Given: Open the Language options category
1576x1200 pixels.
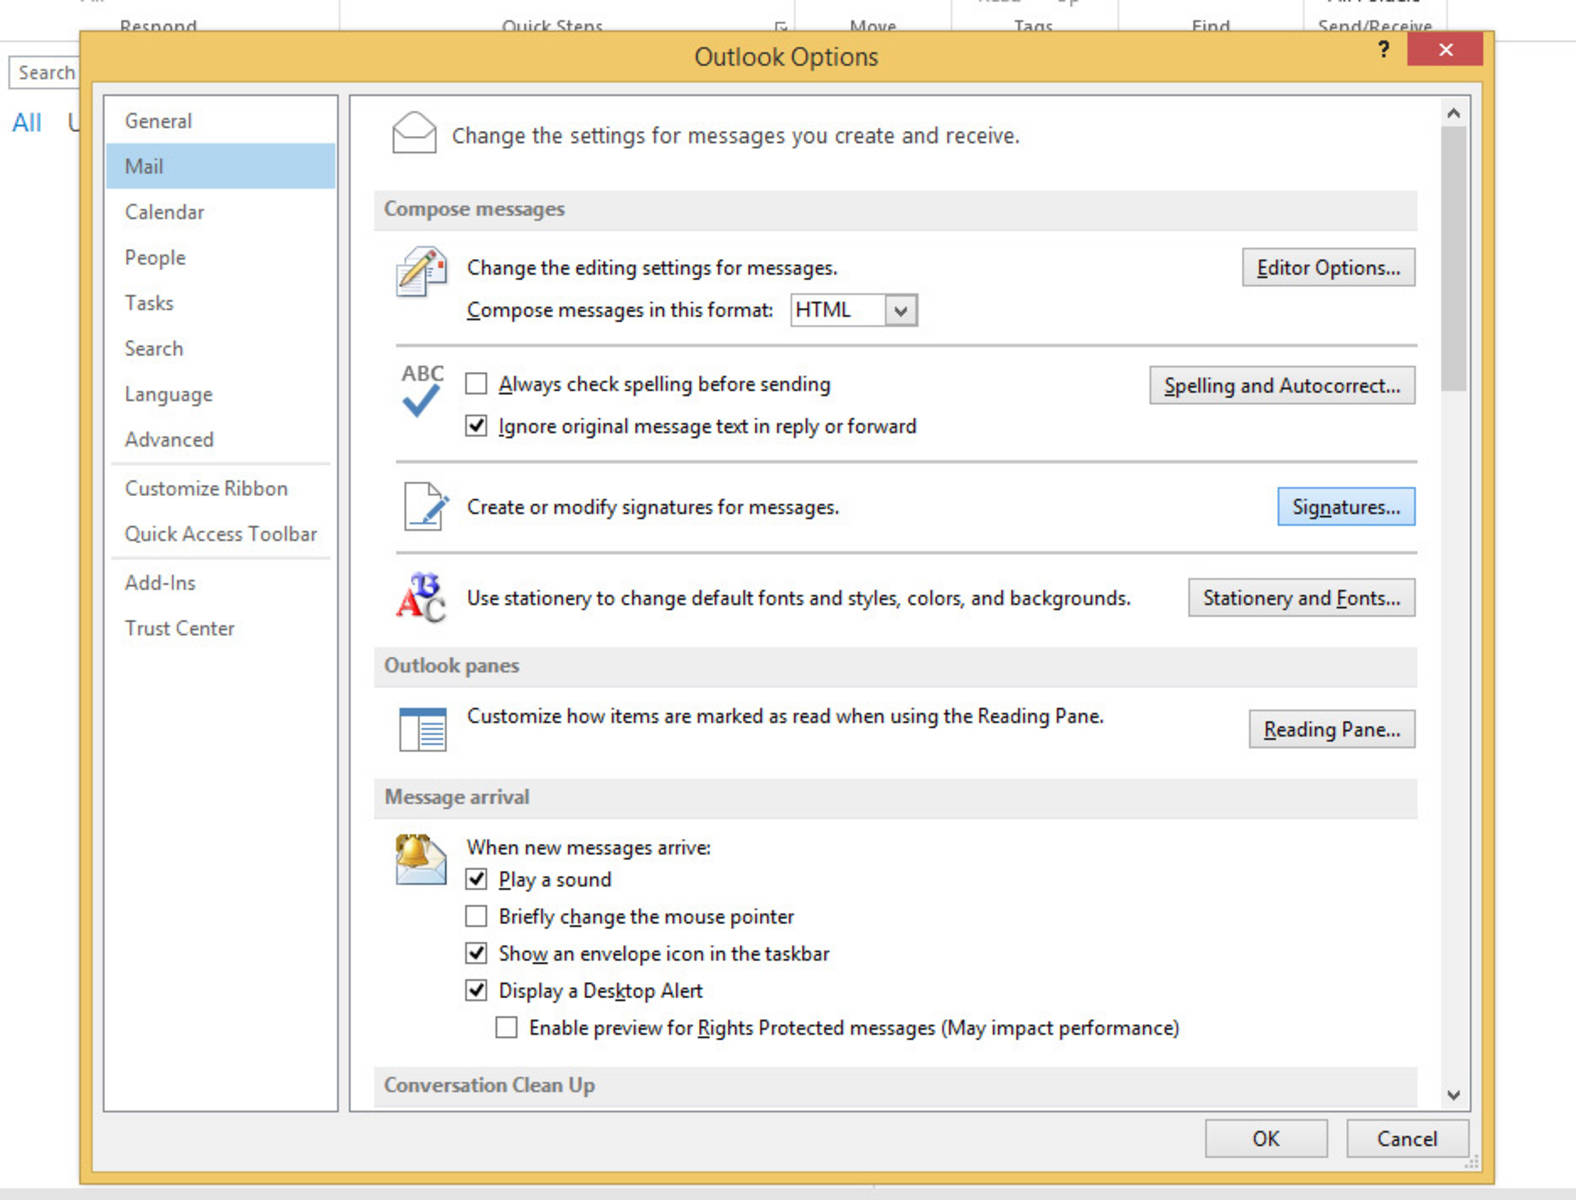Looking at the screenshot, I should 221,394.
